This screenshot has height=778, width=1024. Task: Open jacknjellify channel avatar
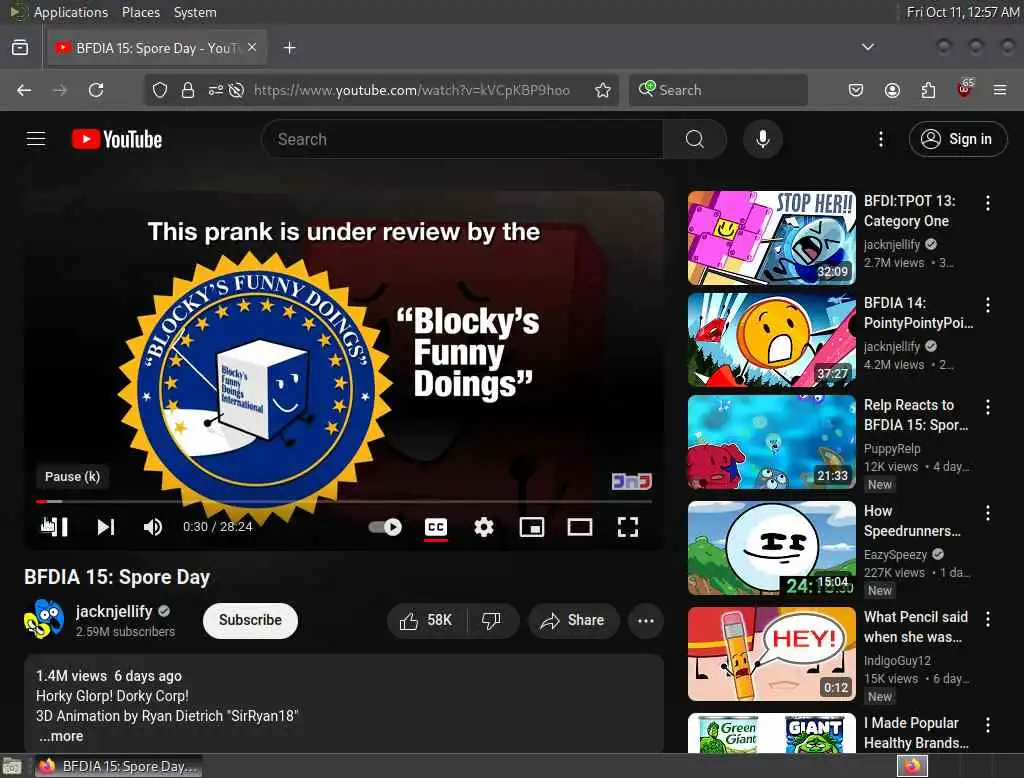[x=44, y=619]
